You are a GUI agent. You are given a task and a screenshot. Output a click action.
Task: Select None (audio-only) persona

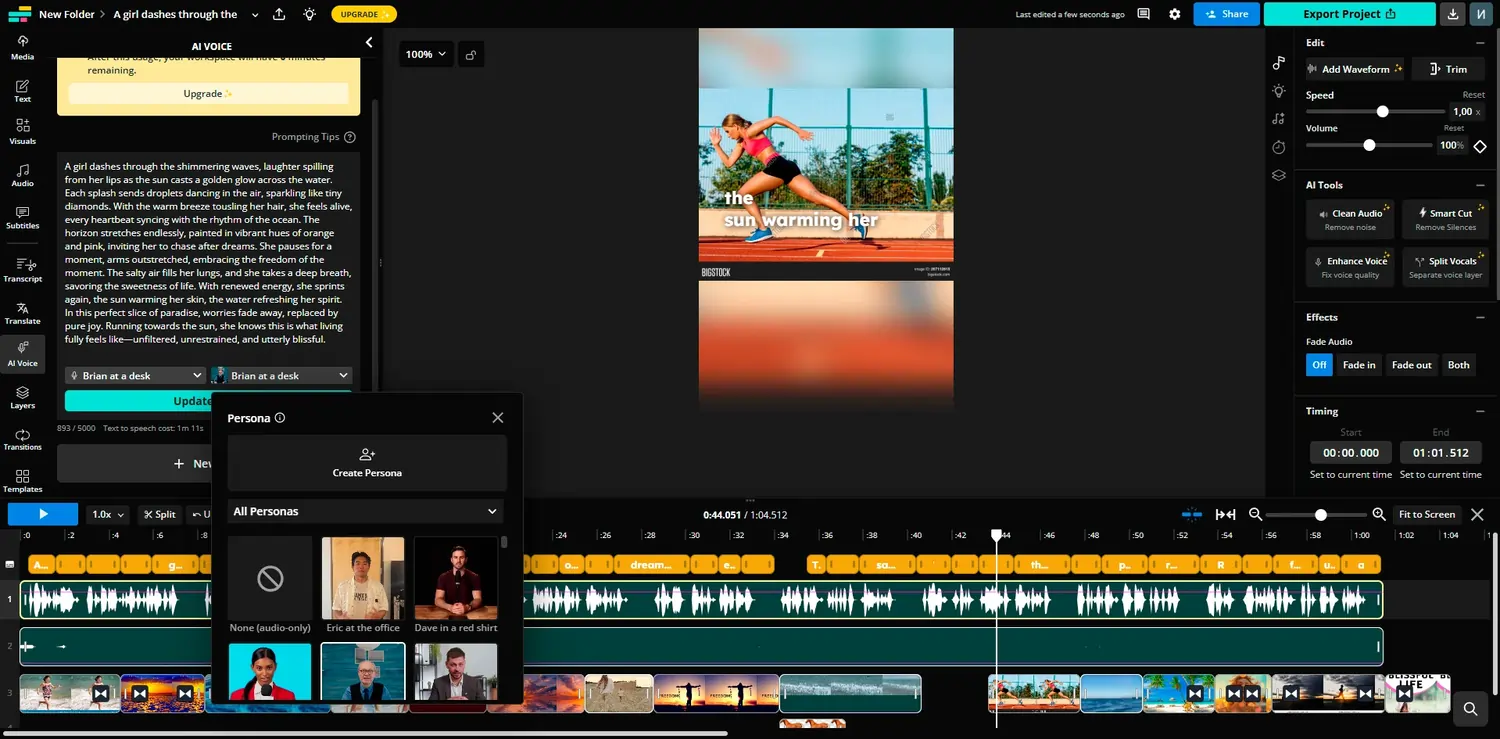click(x=270, y=585)
